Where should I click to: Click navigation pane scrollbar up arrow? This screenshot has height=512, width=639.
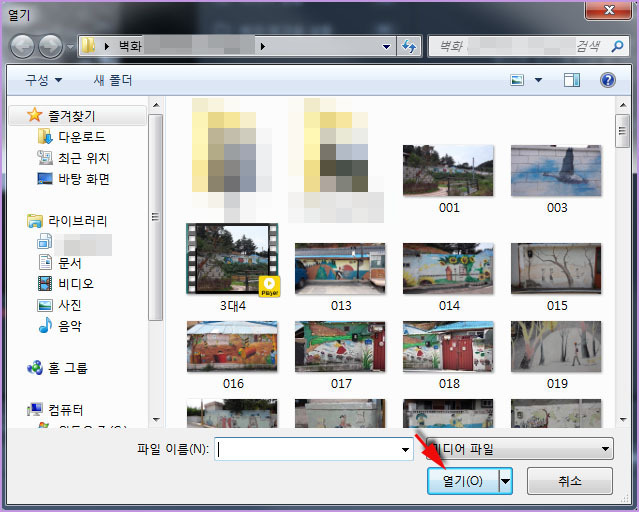click(156, 105)
